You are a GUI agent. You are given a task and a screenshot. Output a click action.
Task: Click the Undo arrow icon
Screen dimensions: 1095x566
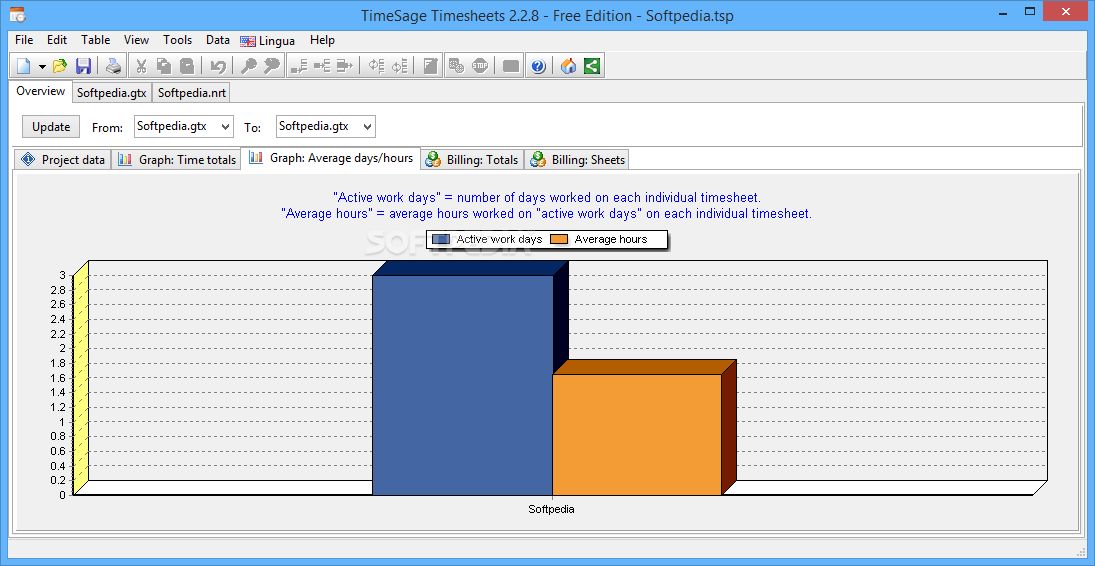click(218, 66)
